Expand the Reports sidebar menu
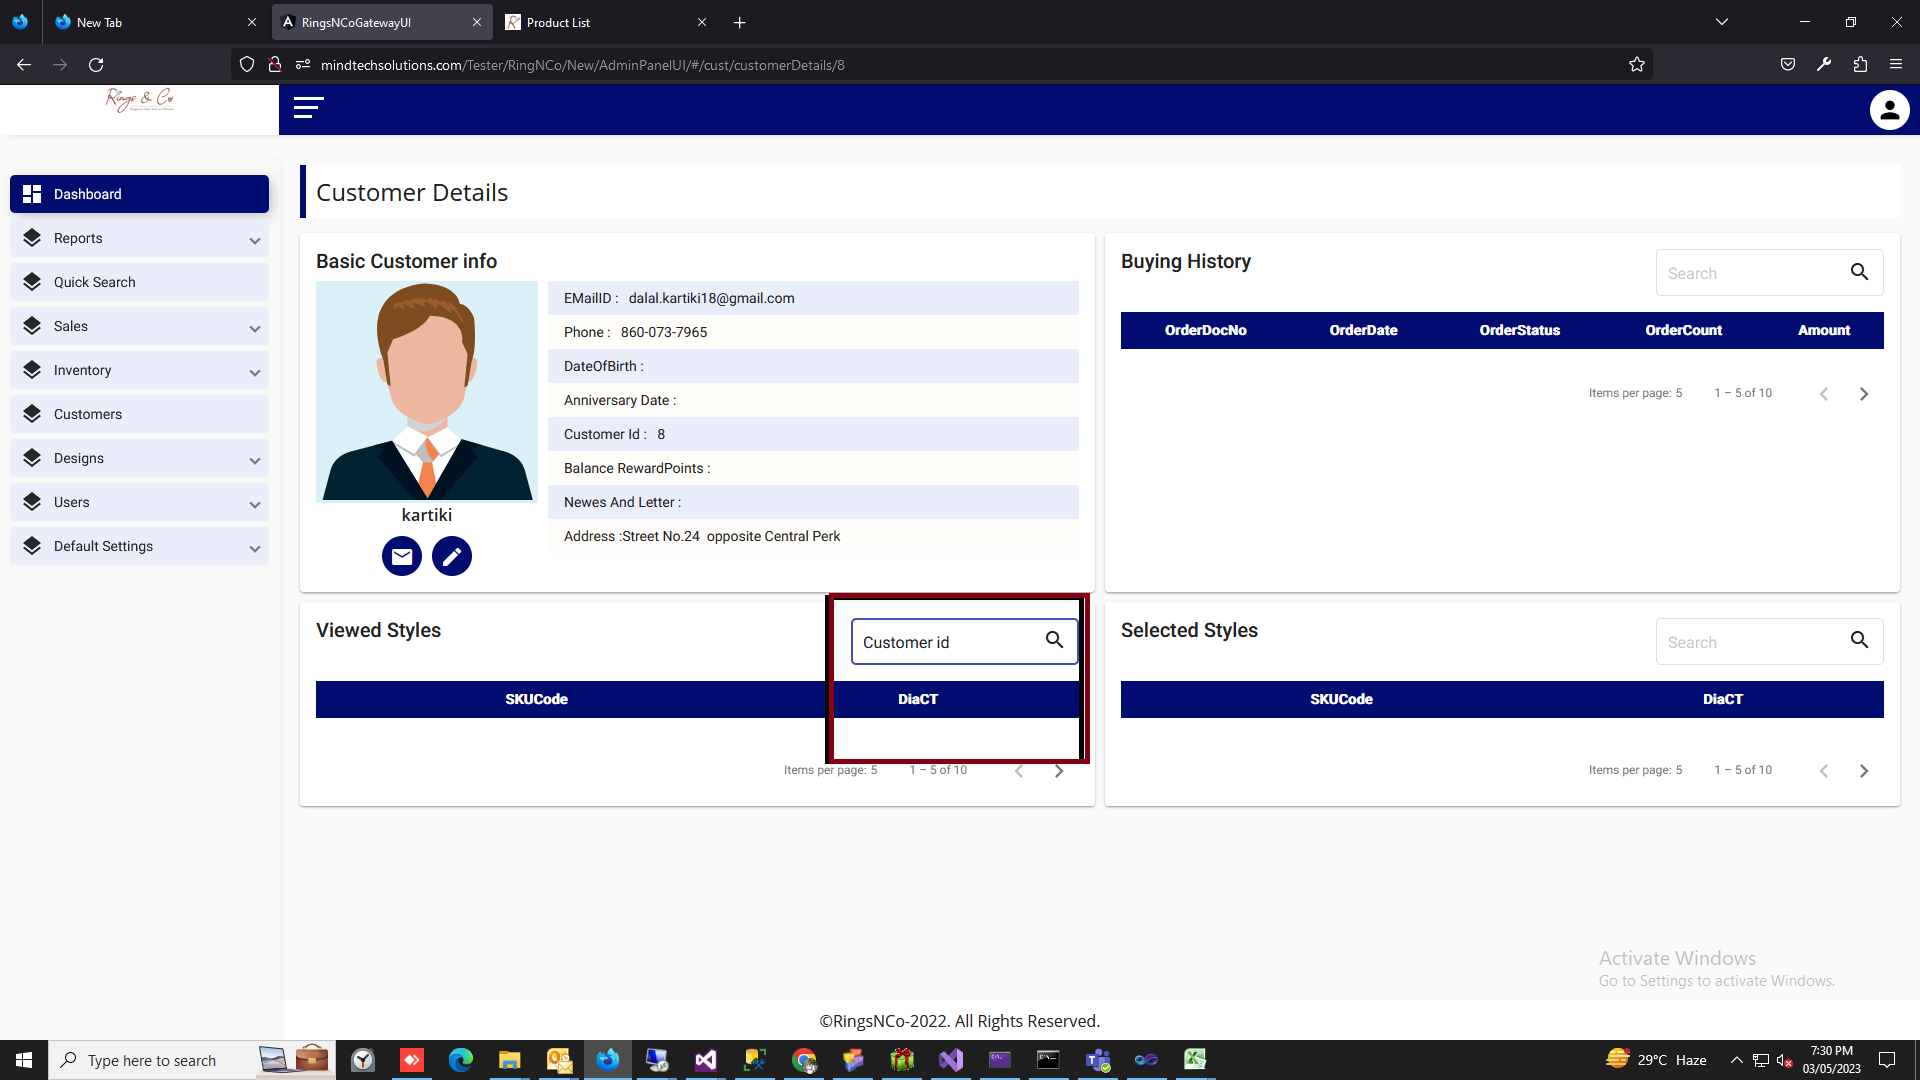 139,238
